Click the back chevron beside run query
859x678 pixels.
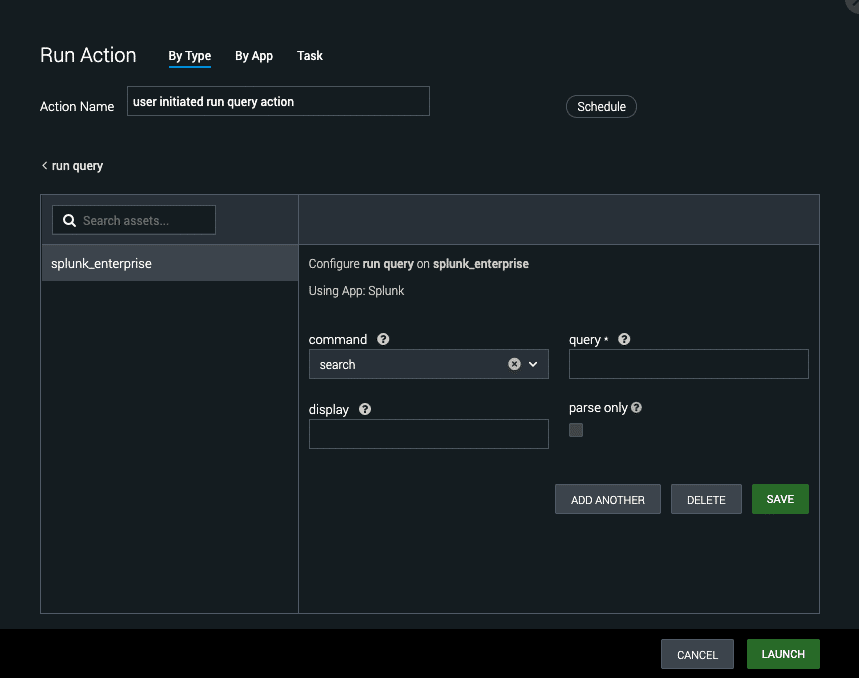tap(44, 165)
